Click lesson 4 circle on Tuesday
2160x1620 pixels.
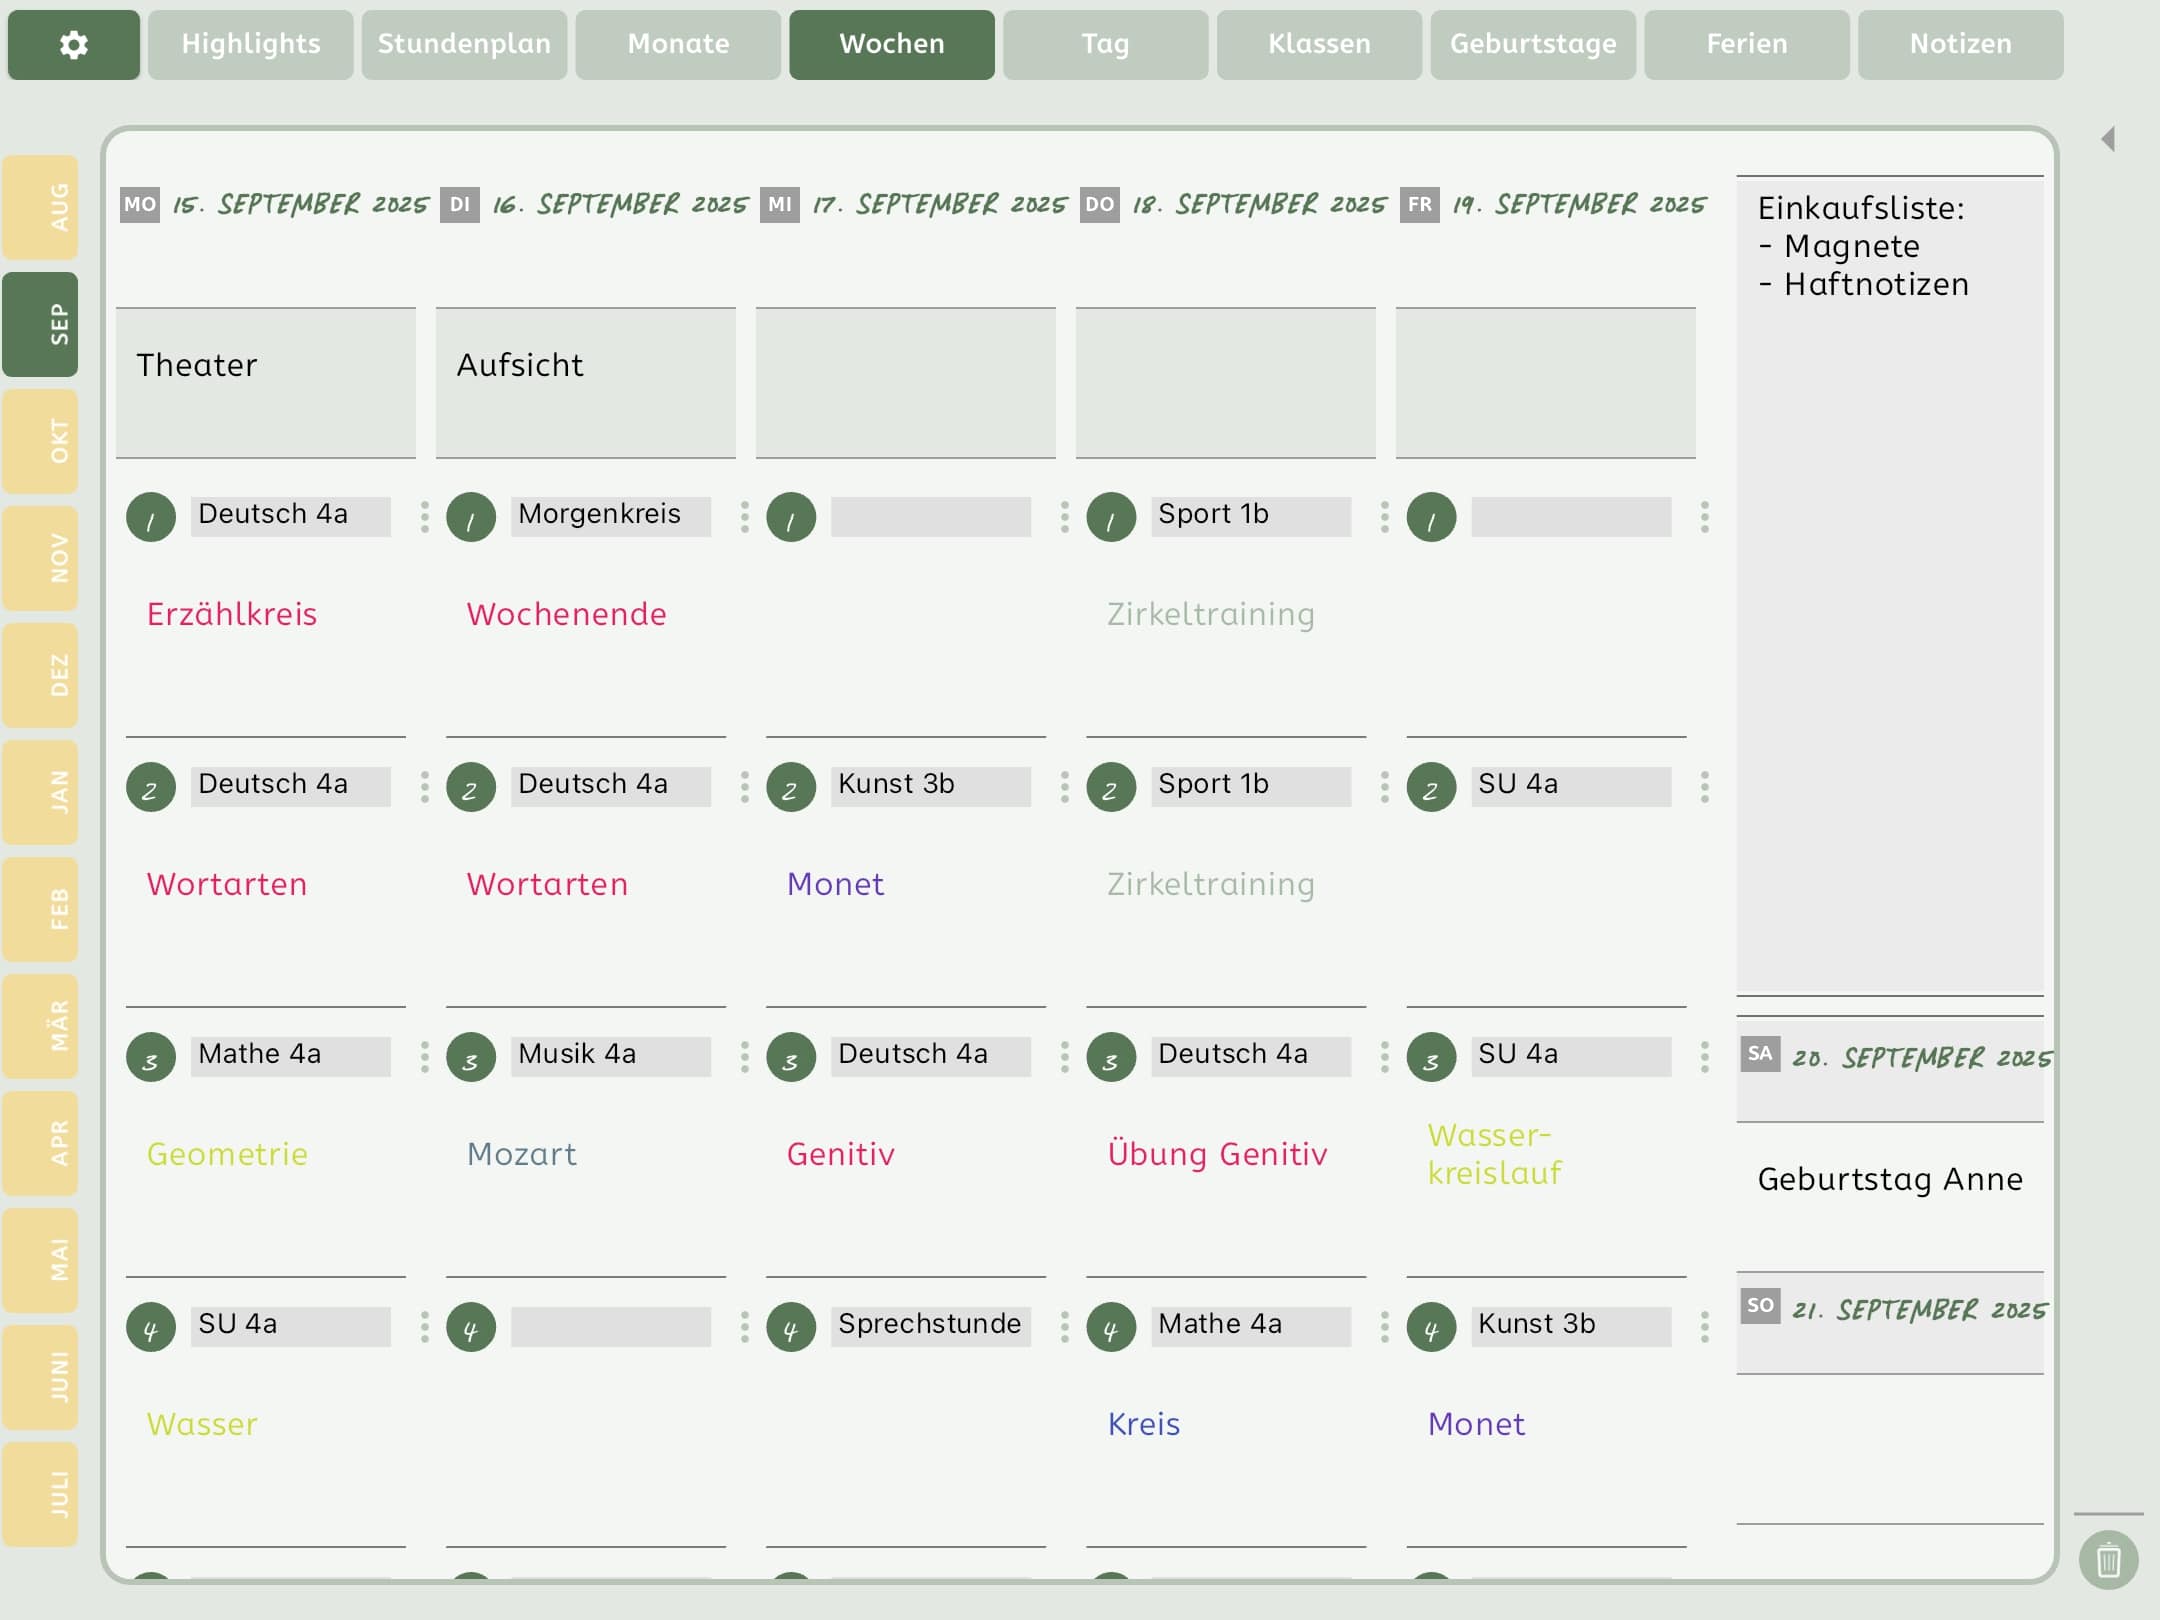click(x=471, y=1328)
